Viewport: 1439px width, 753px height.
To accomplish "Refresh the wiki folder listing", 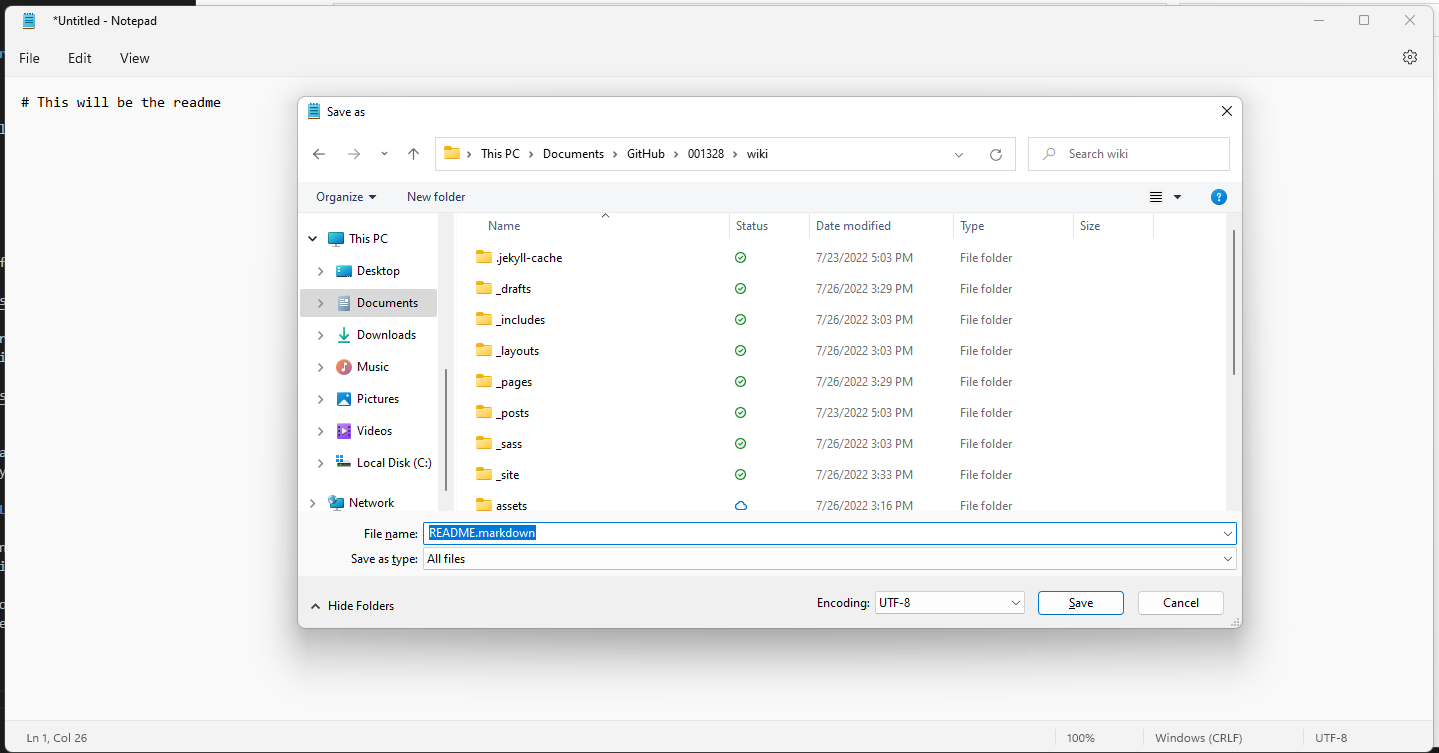I will (995, 155).
